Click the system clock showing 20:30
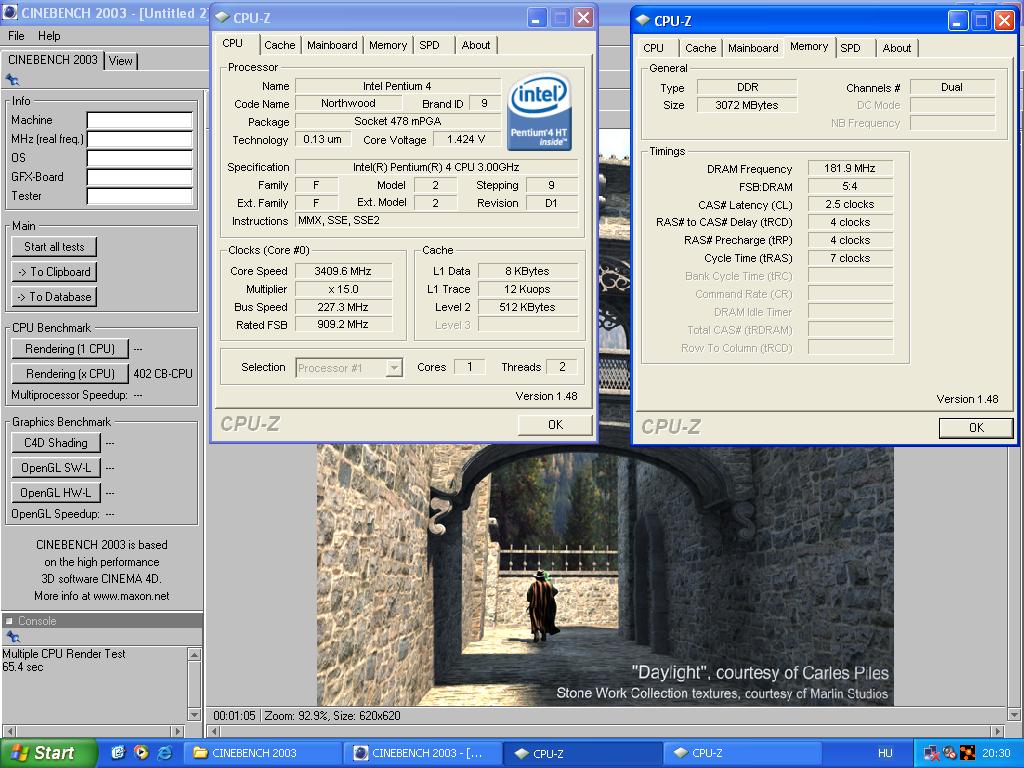 pyautogui.click(x=996, y=753)
